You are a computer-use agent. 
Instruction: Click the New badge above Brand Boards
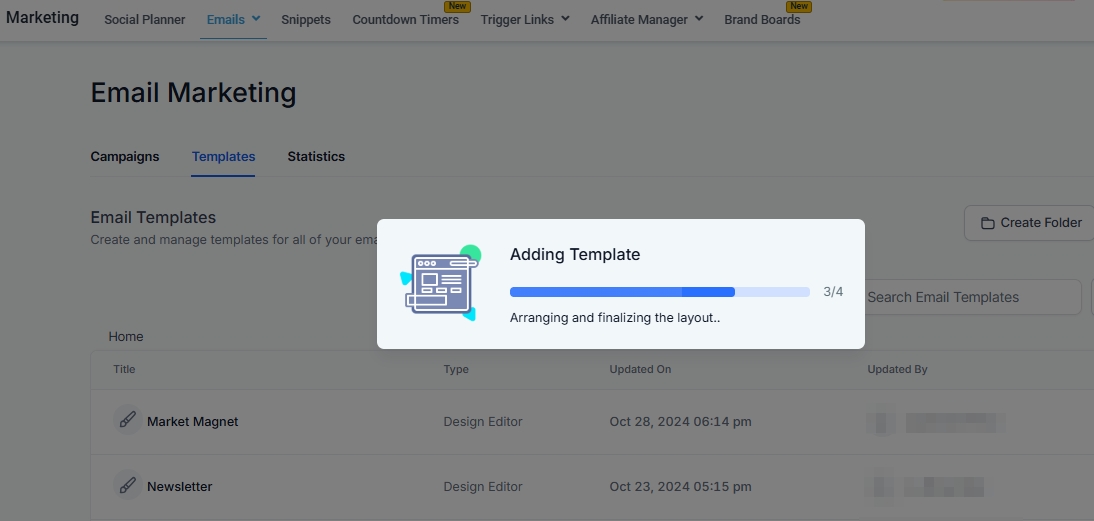point(798,6)
